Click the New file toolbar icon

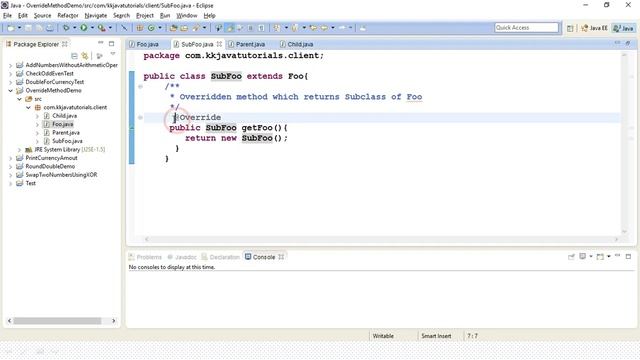pyautogui.click(x=11, y=28)
